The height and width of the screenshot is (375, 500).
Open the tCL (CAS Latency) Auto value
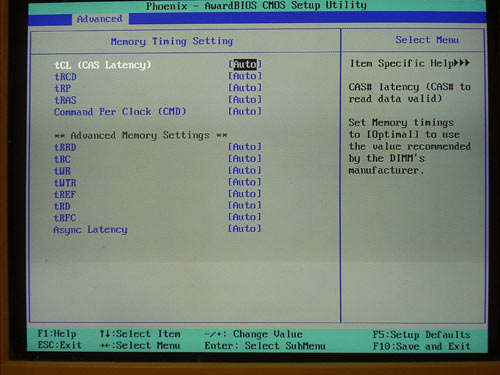pos(245,64)
